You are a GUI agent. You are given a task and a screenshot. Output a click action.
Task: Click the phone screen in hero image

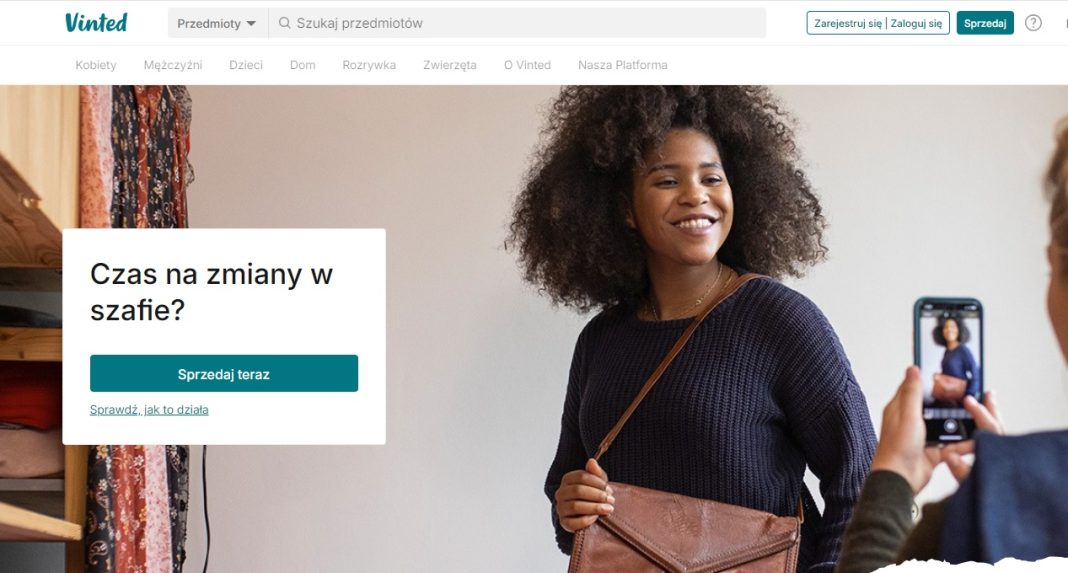(949, 369)
